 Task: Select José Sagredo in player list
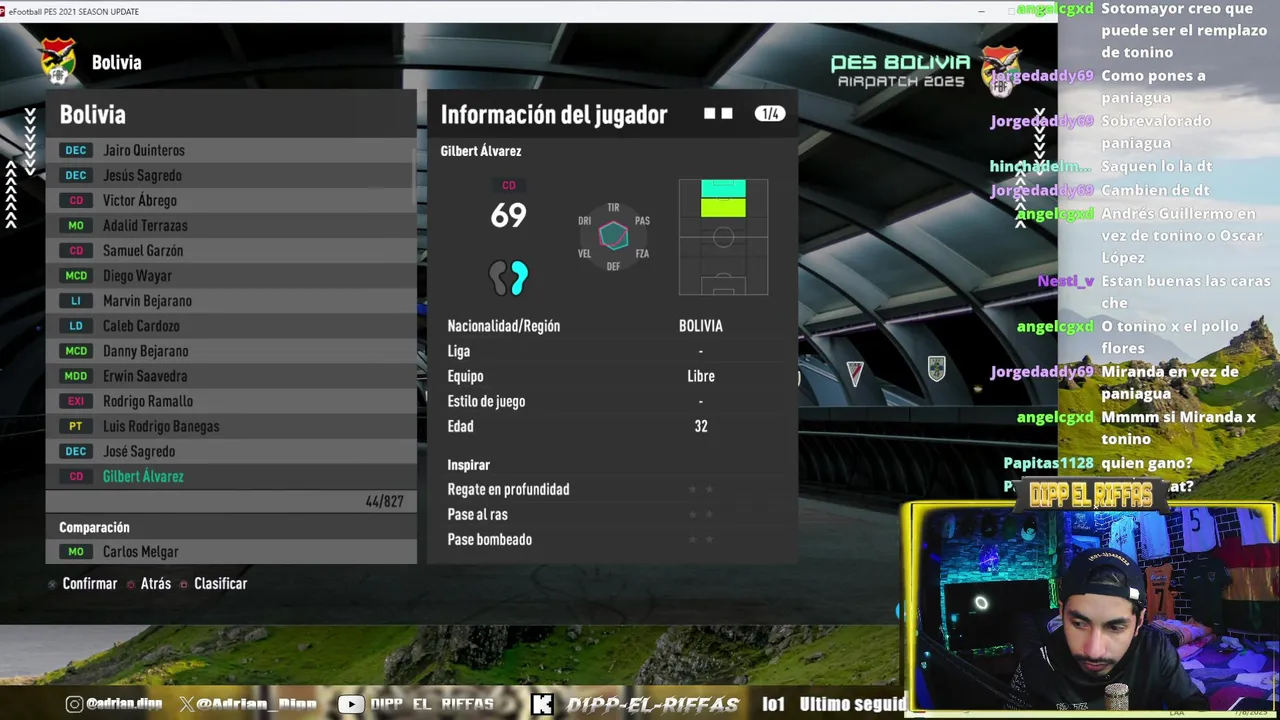tap(229, 451)
